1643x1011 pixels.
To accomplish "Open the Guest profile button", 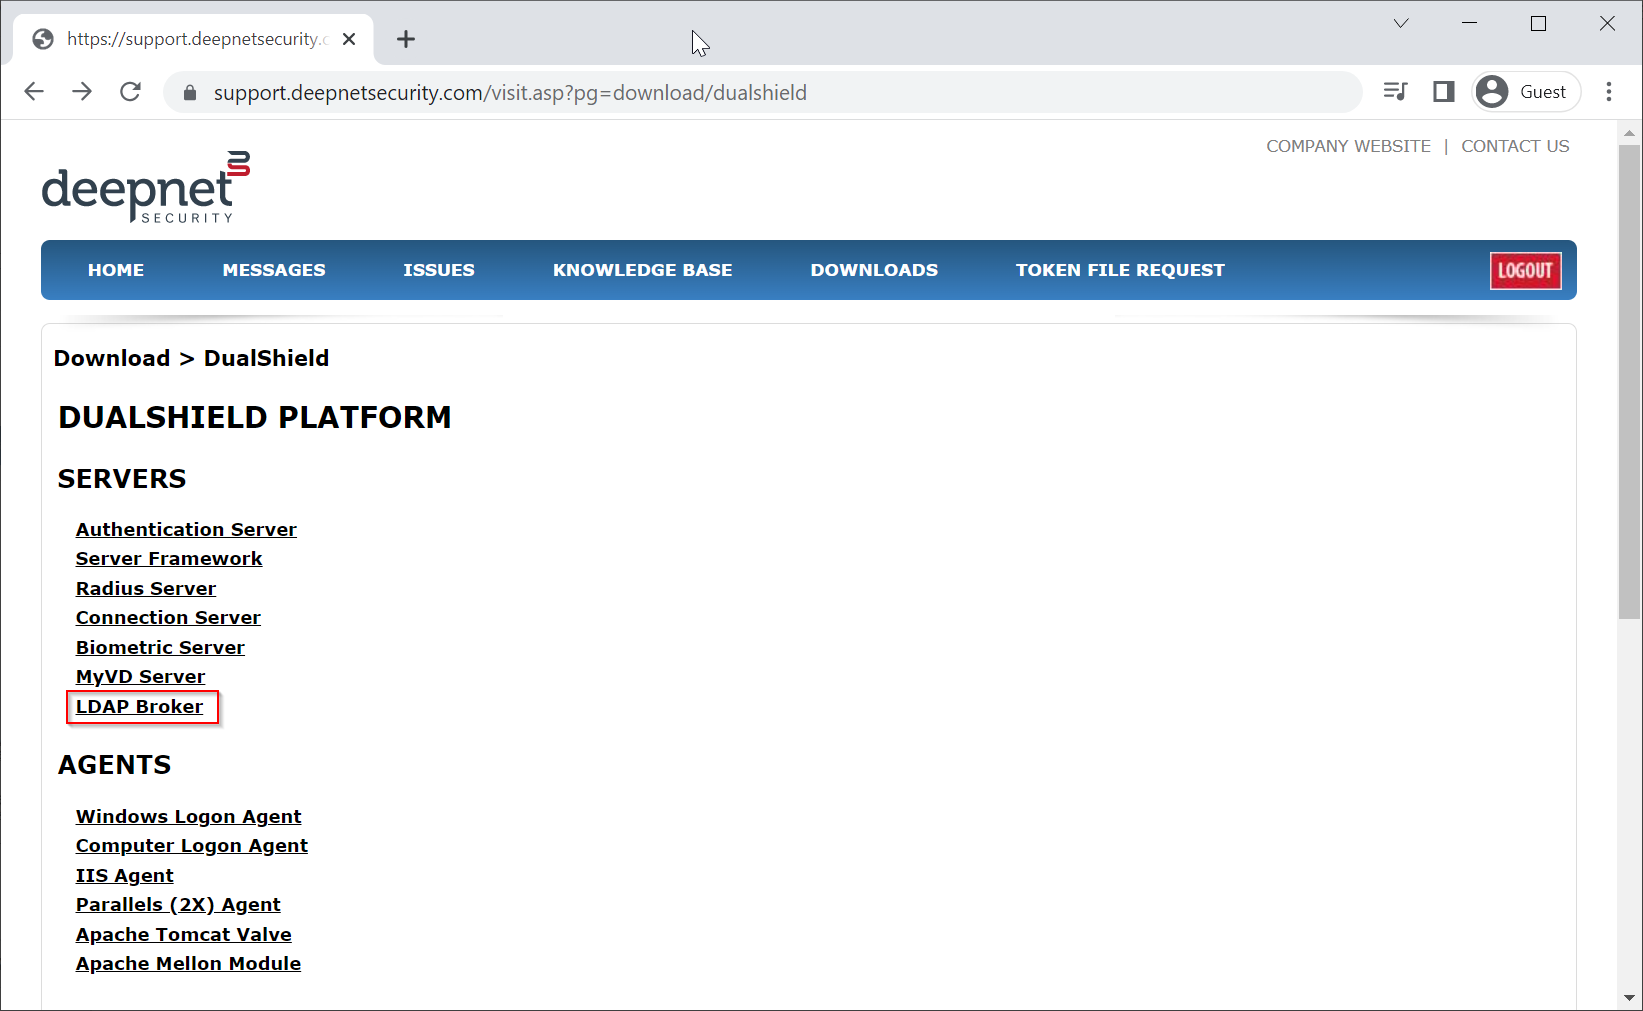I will pyautogui.click(x=1526, y=92).
